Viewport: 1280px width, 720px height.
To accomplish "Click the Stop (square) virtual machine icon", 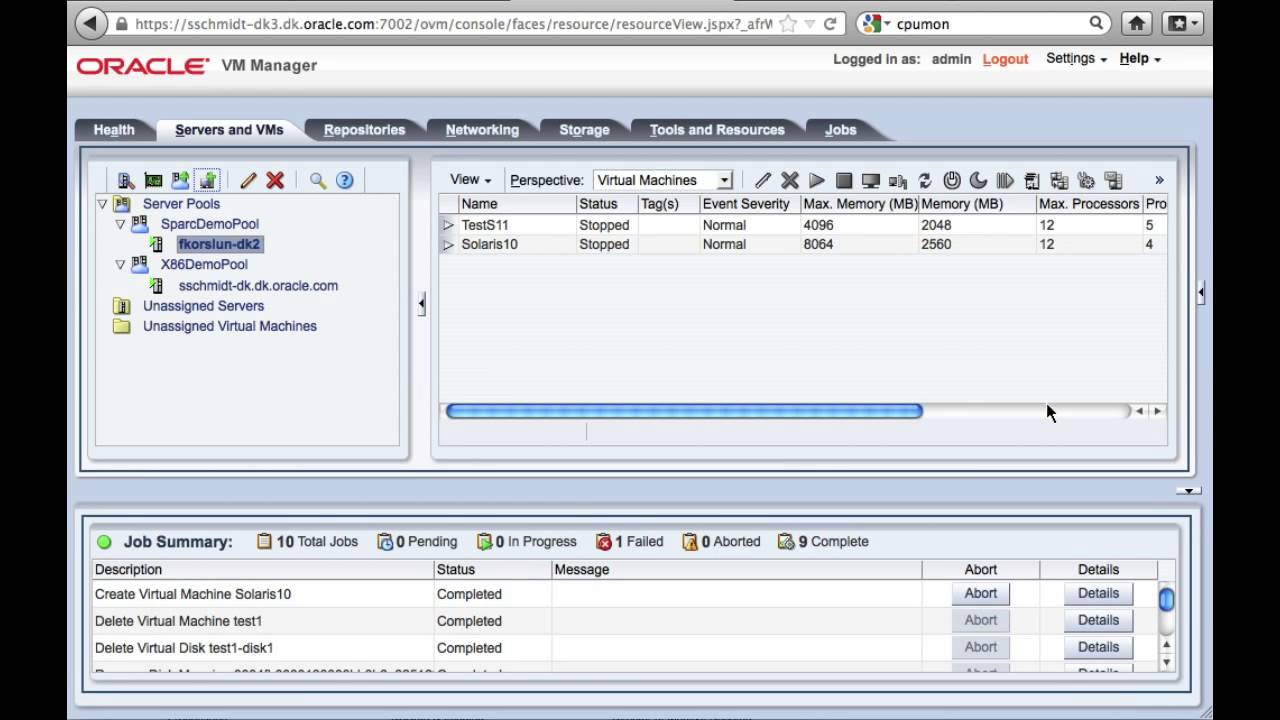I will pos(844,180).
